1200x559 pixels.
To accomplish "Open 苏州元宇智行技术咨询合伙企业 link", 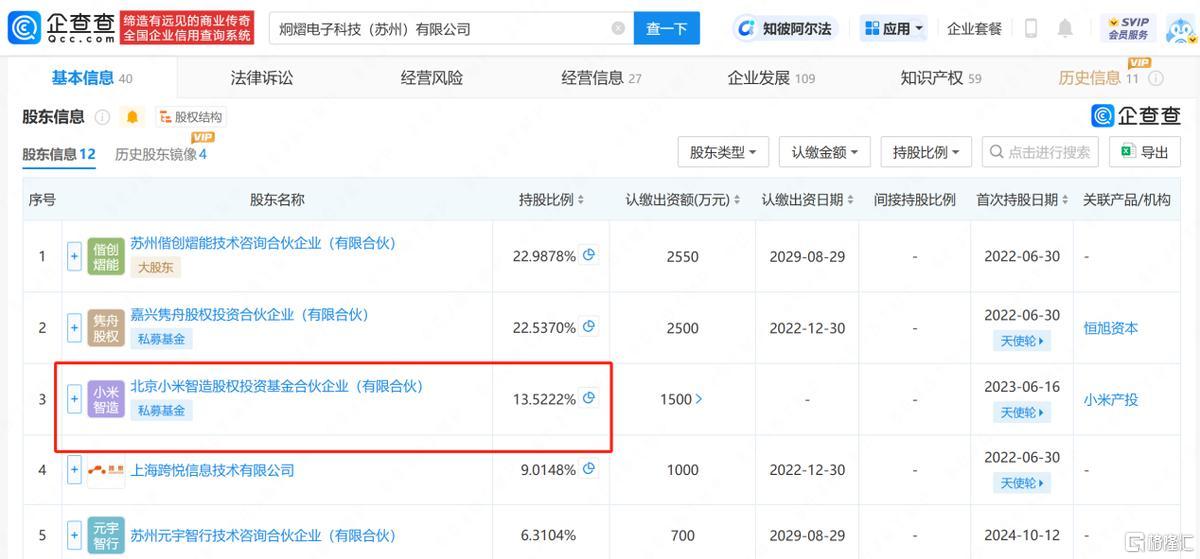I will [x=264, y=537].
